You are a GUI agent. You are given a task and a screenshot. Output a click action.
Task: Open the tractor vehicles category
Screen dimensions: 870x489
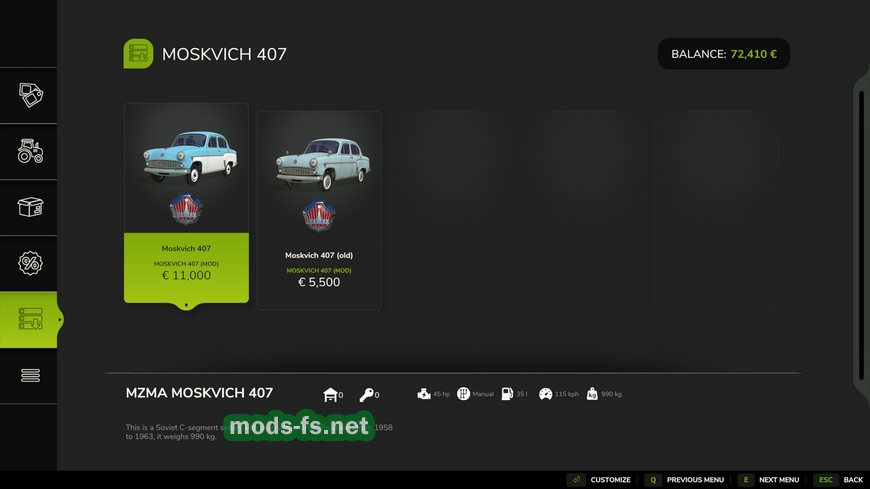point(30,151)
